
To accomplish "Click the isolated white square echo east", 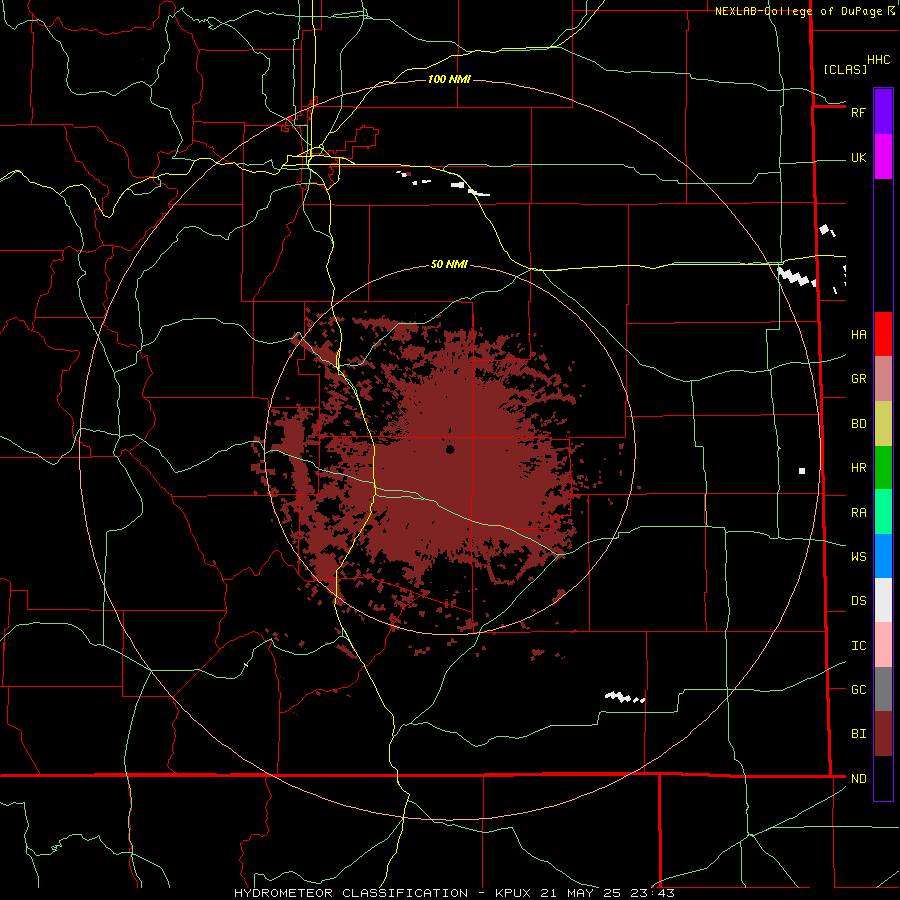I will tap(802, 471).
